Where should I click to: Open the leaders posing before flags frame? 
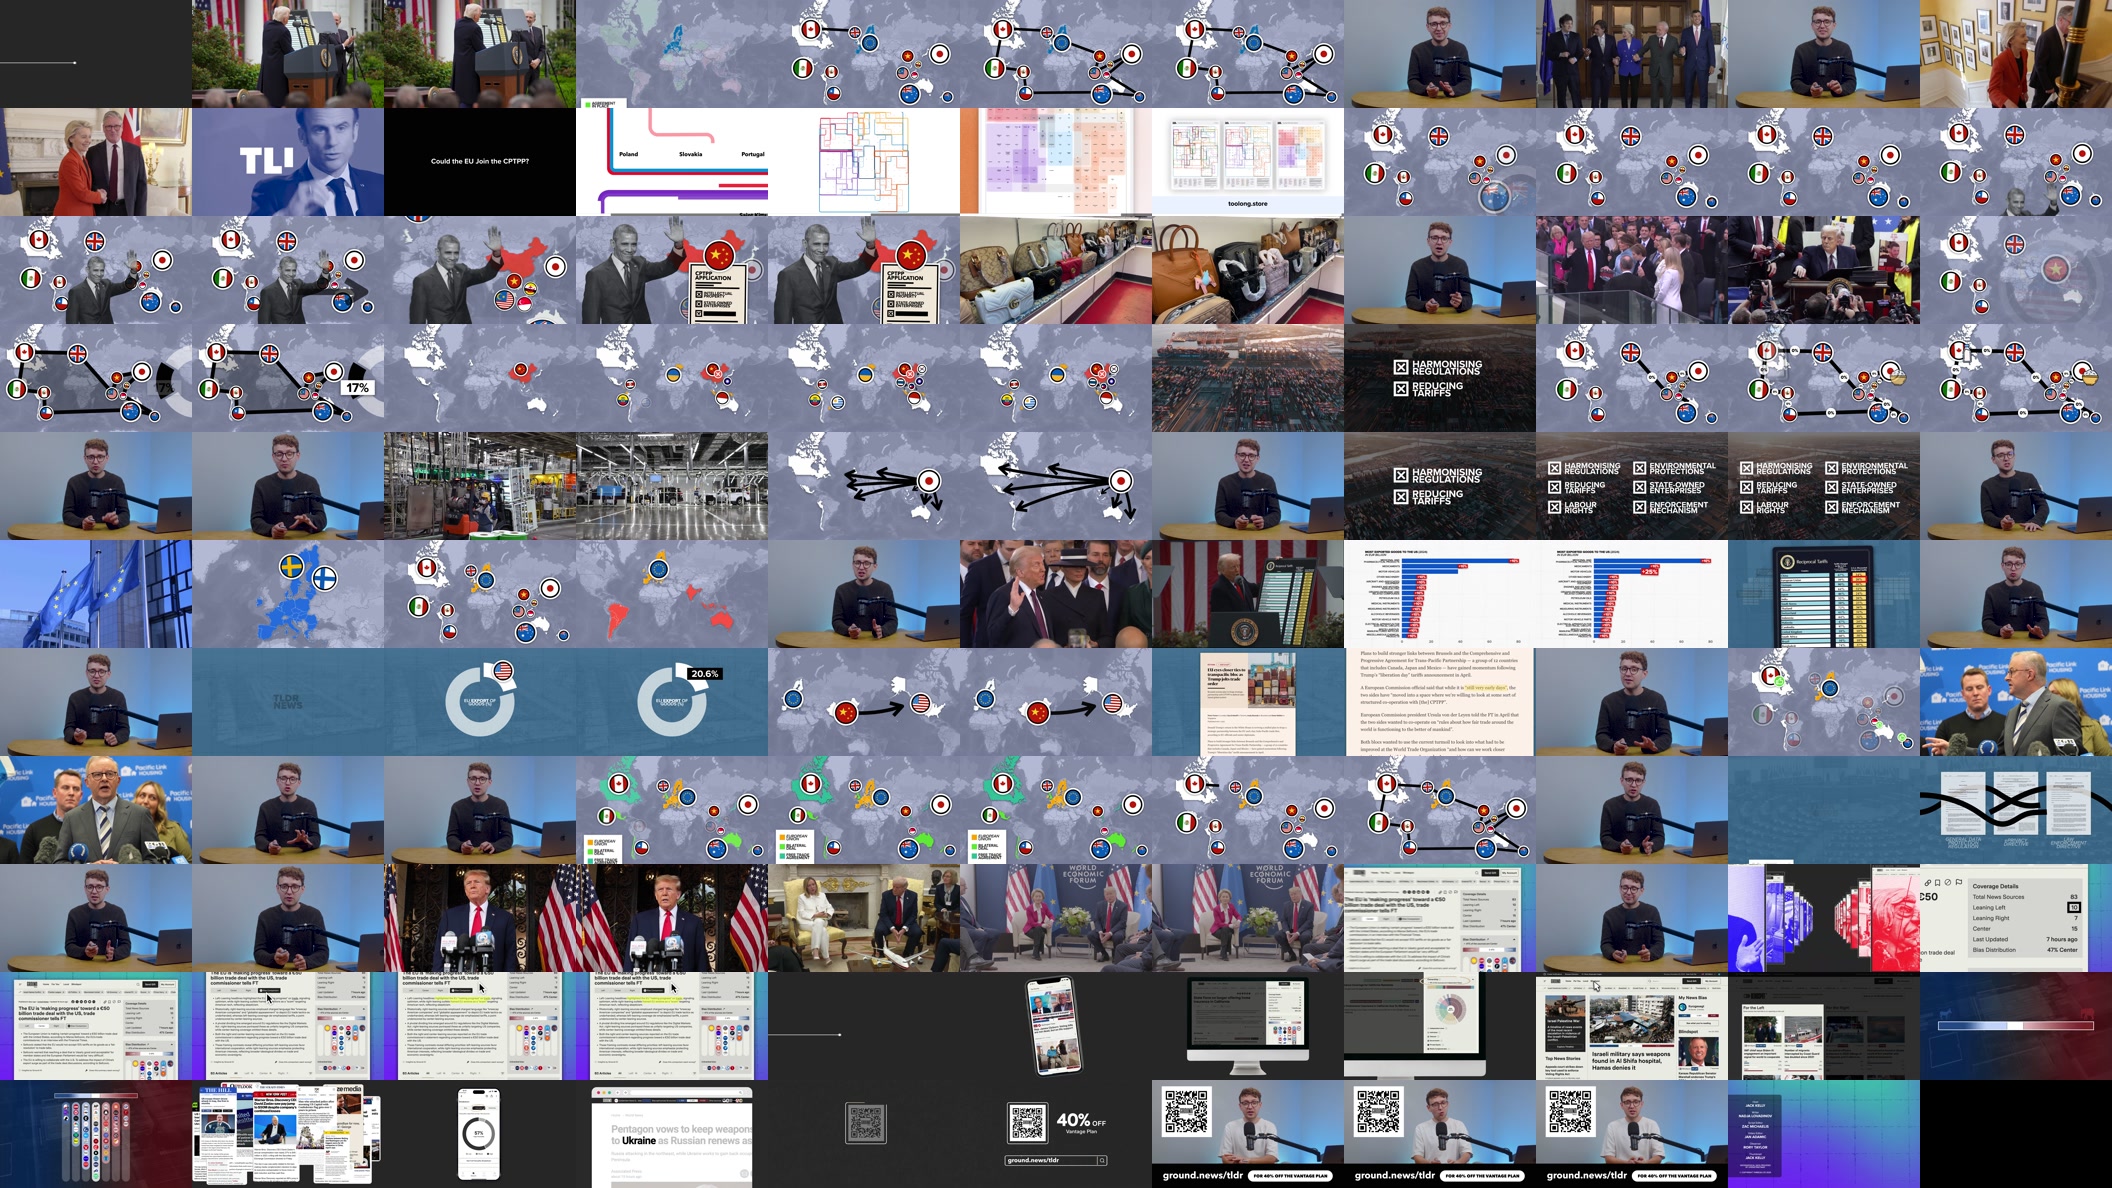coord(1632,54)
